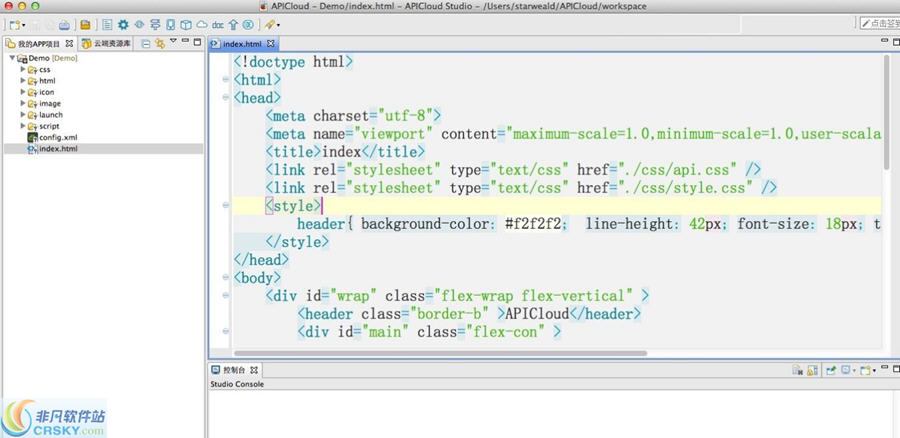
Task: Click the display selected console icon
Action: (845, 370)
